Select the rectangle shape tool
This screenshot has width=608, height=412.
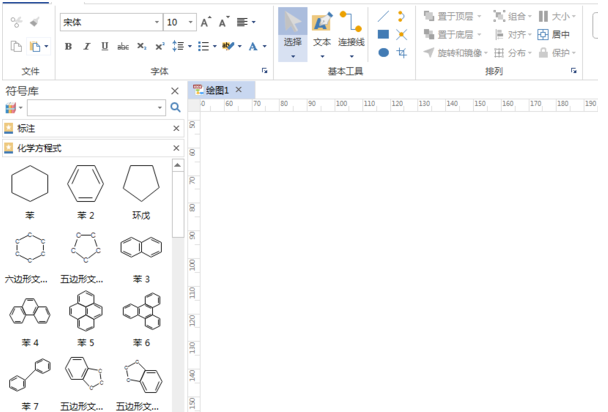pos(383,34)
